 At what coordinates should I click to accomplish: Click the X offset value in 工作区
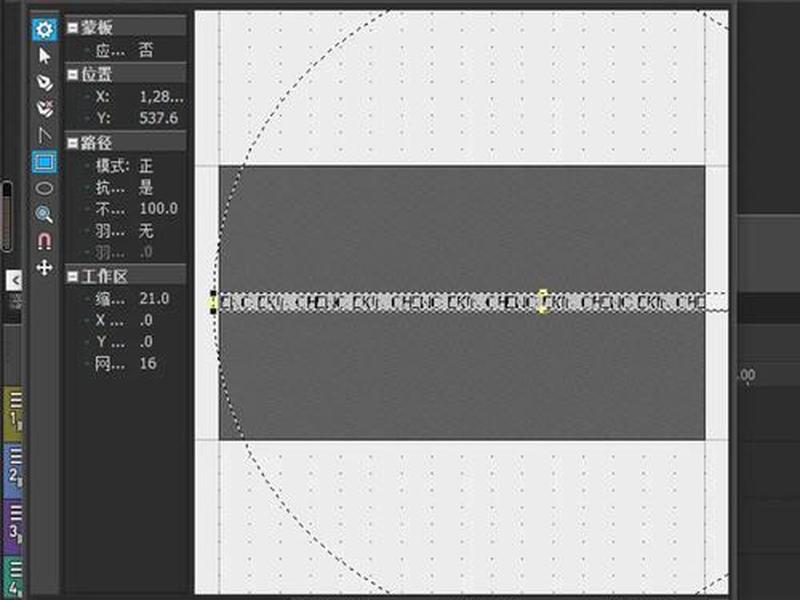click(146, 320)
